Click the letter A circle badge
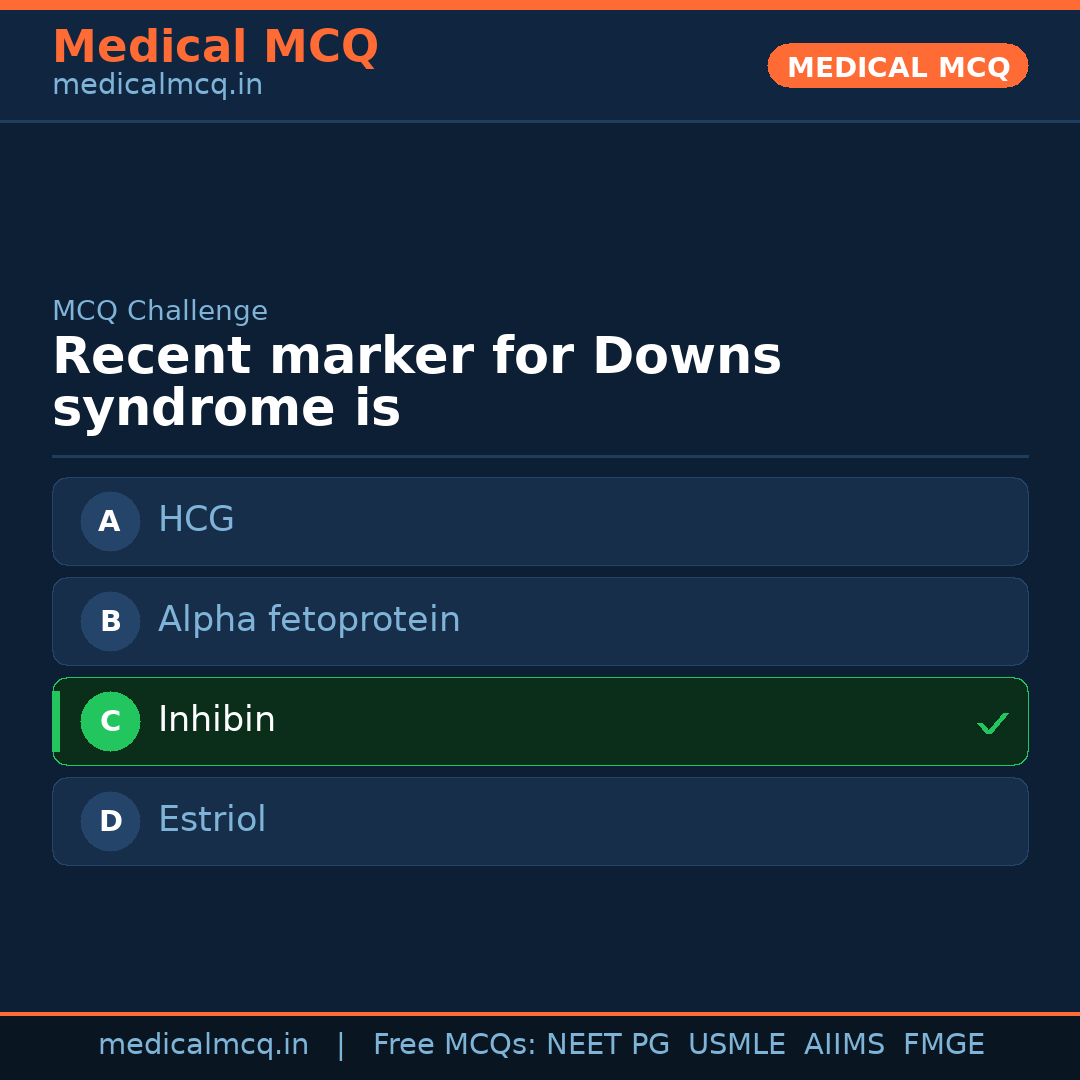Screen dimensions: 1080x1080 click(110, 521)
